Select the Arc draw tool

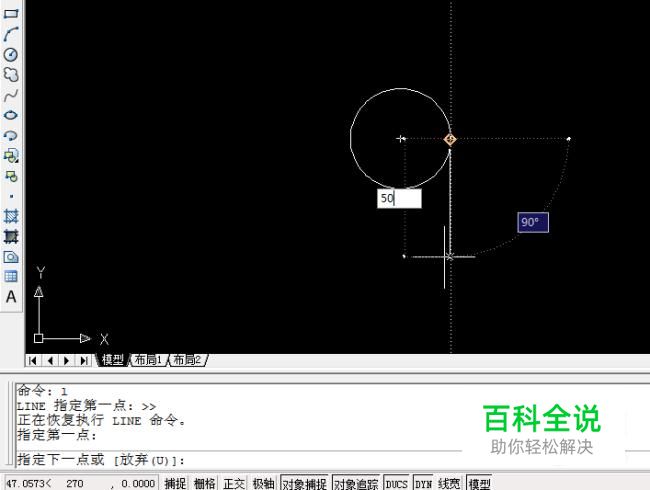point(11,34)
